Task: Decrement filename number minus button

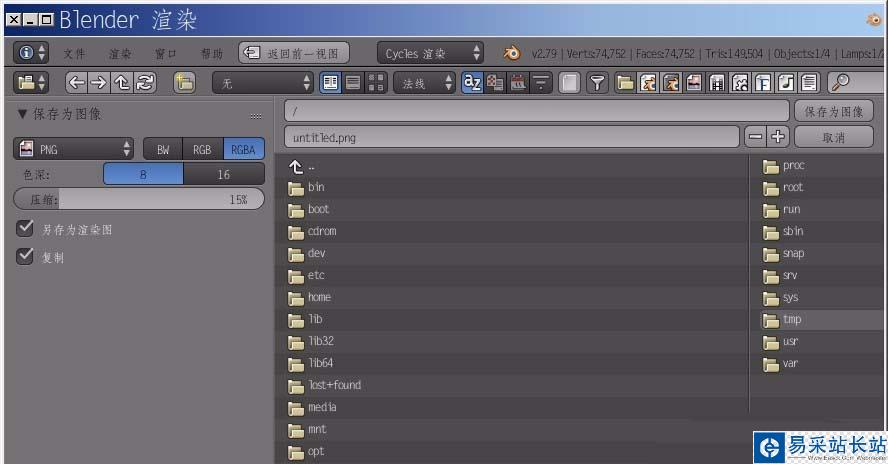Action: [755, 137]
